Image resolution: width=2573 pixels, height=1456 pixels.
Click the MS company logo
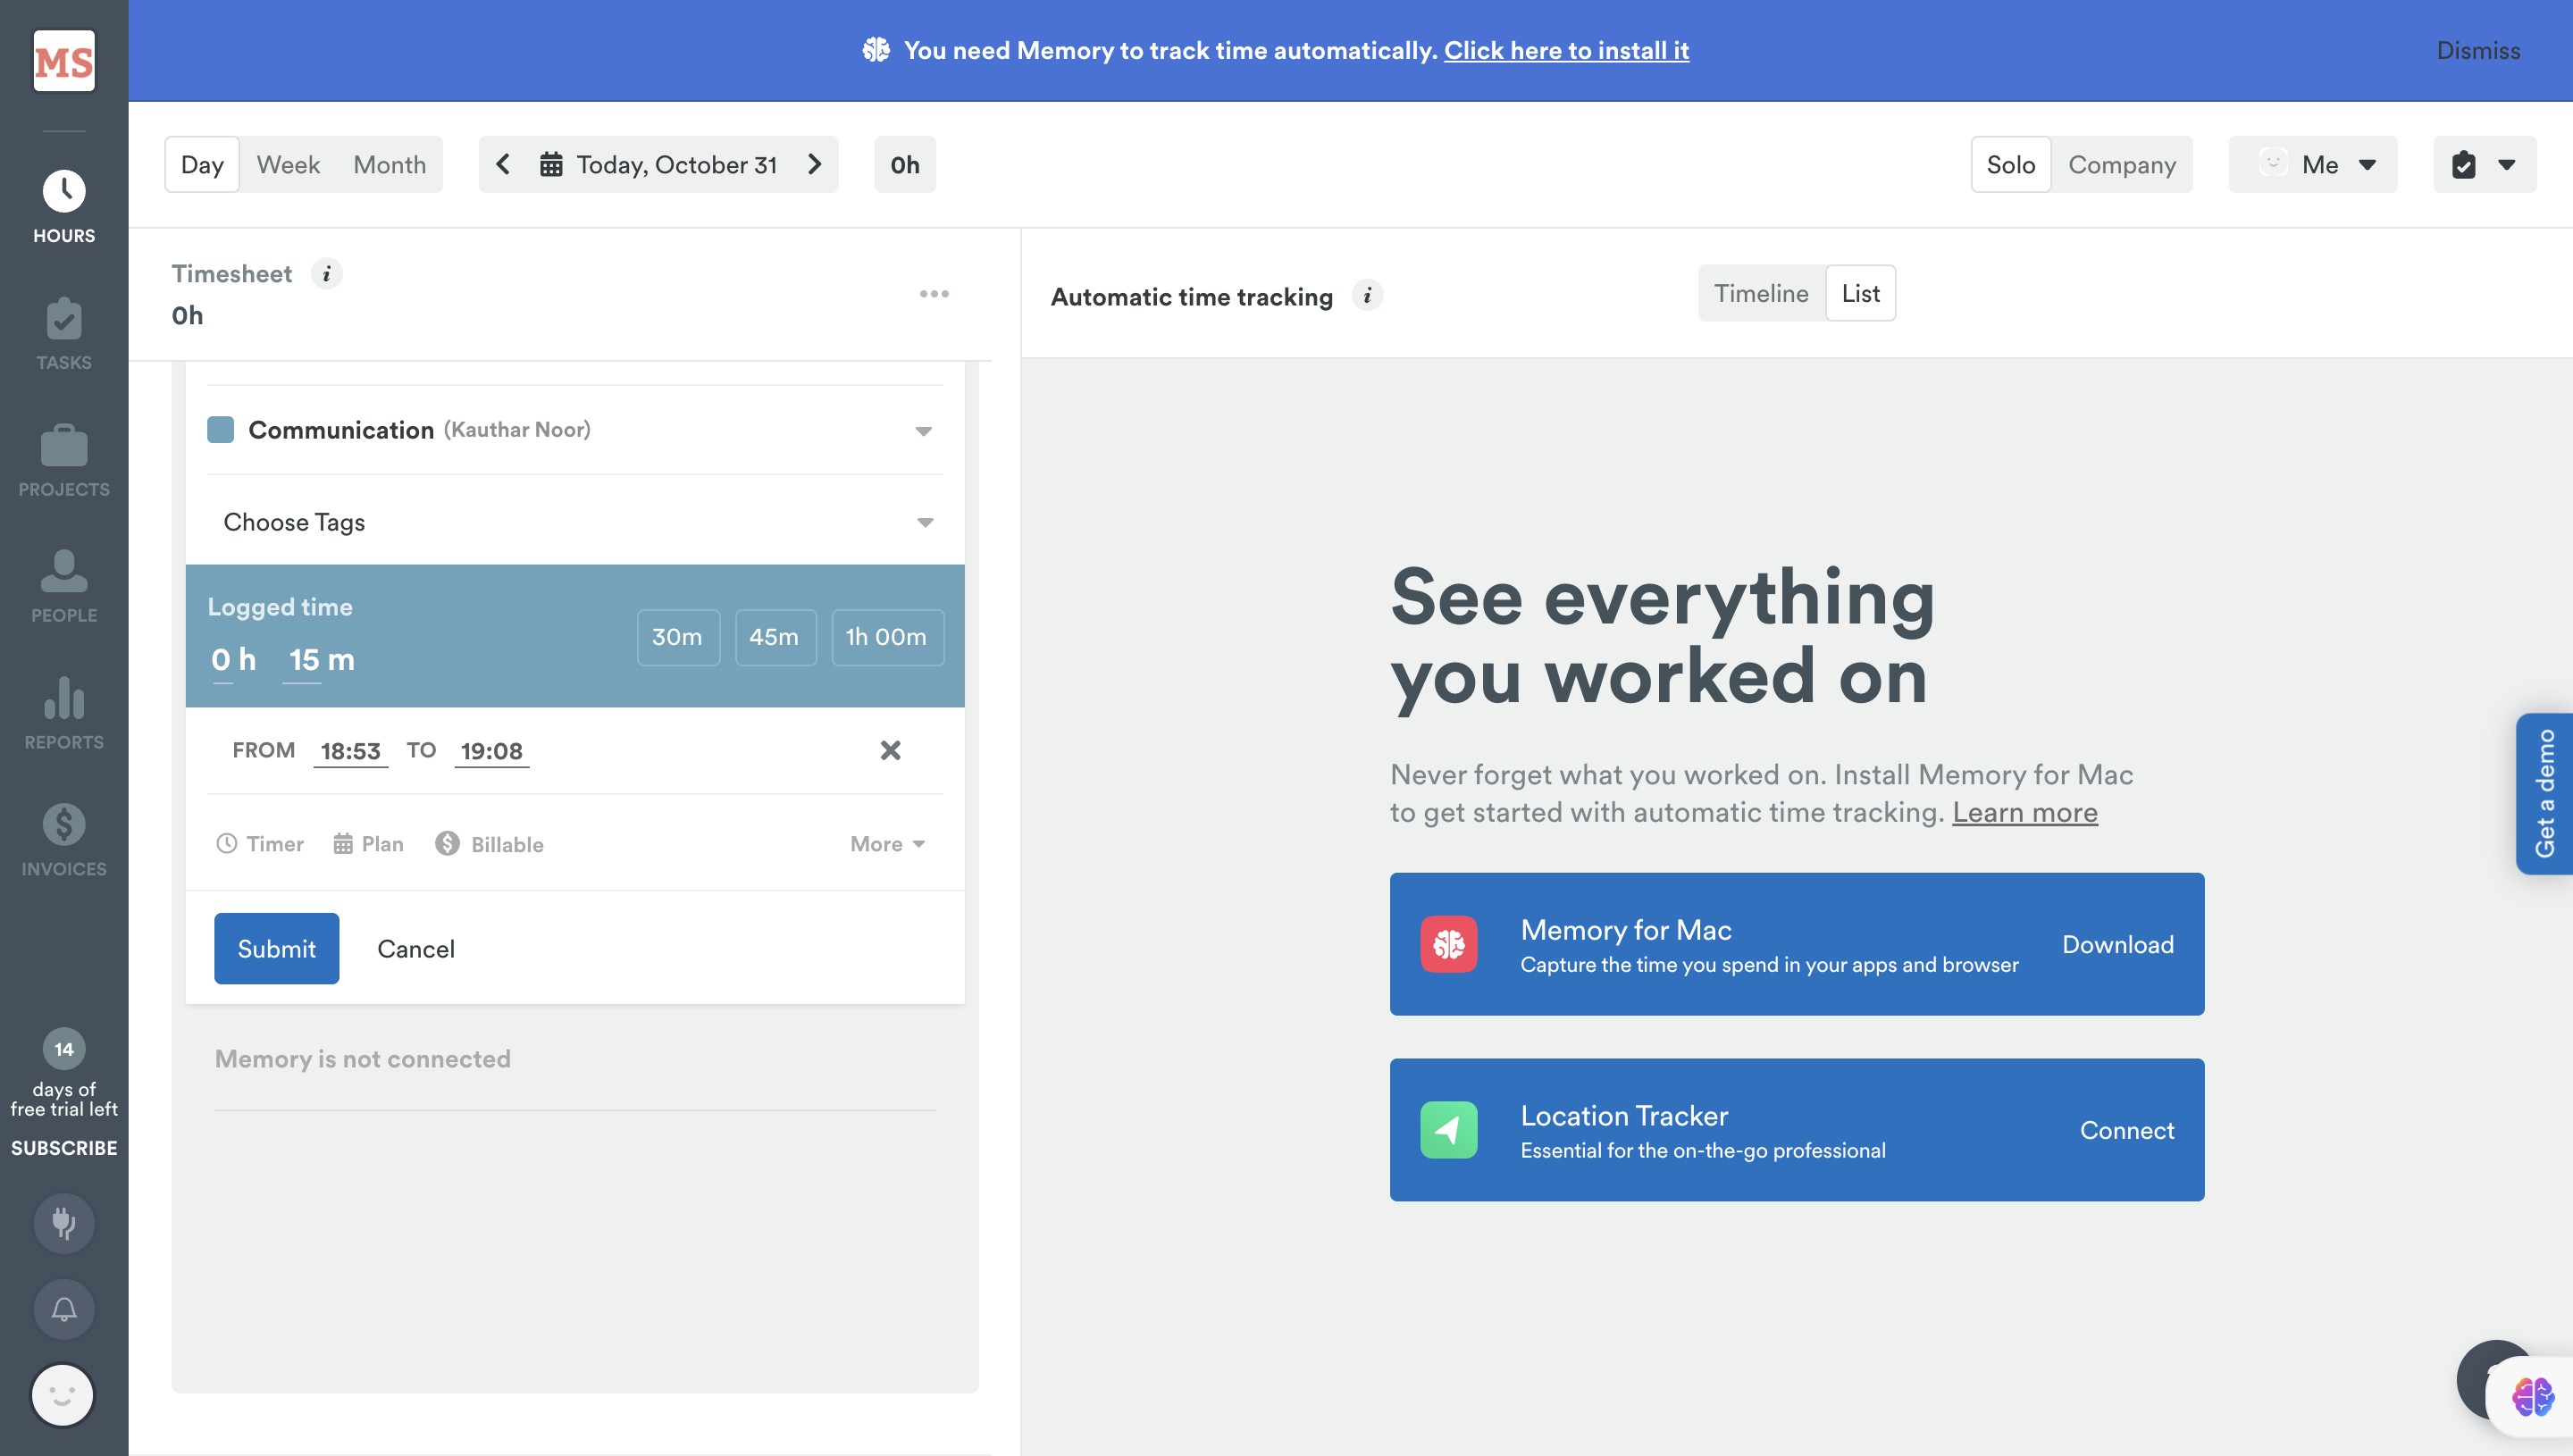click(x=64, y=61)
